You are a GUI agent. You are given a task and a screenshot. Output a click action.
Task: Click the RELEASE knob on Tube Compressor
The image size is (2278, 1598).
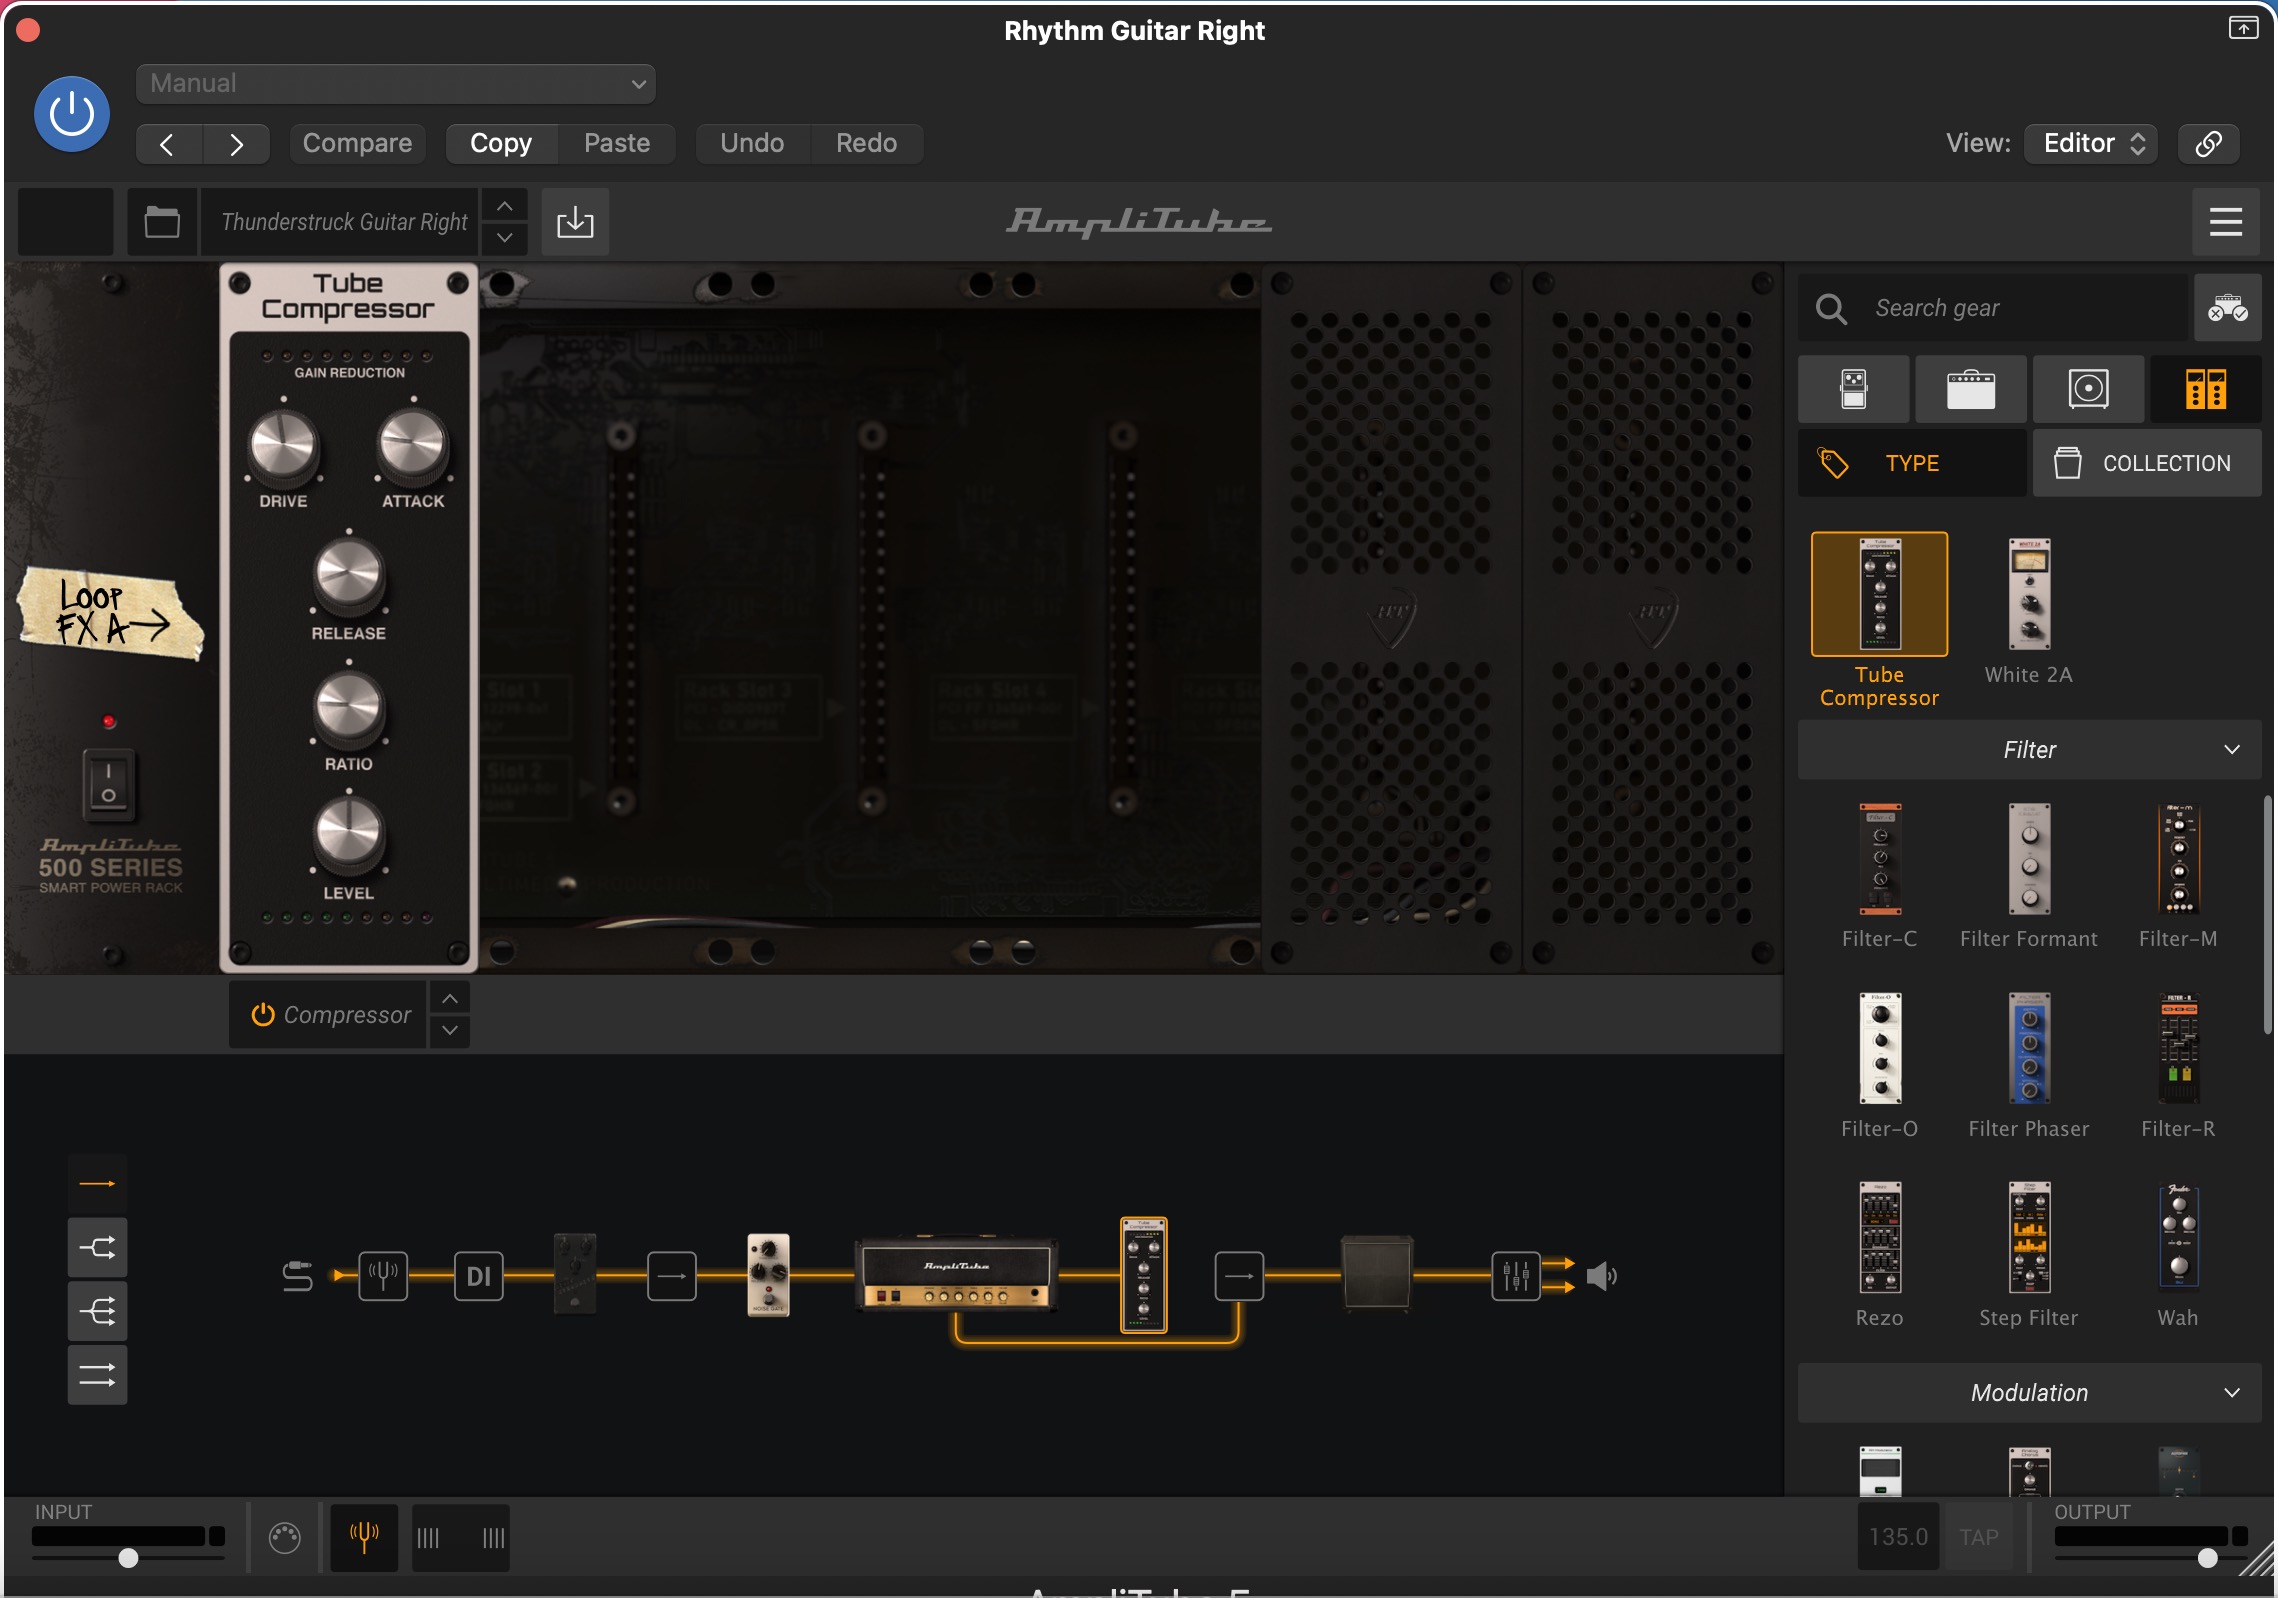[x=348, y=575]
